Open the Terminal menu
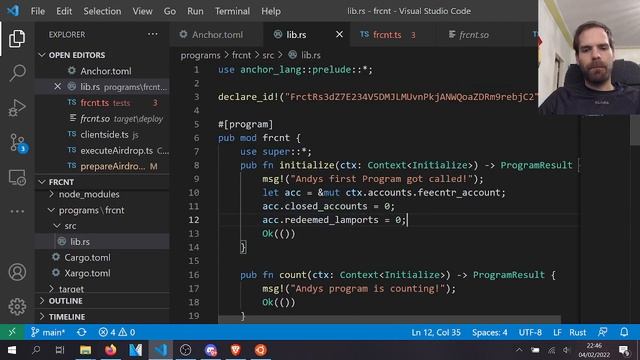This screenshot has width=640, height=360. (232, 11)
